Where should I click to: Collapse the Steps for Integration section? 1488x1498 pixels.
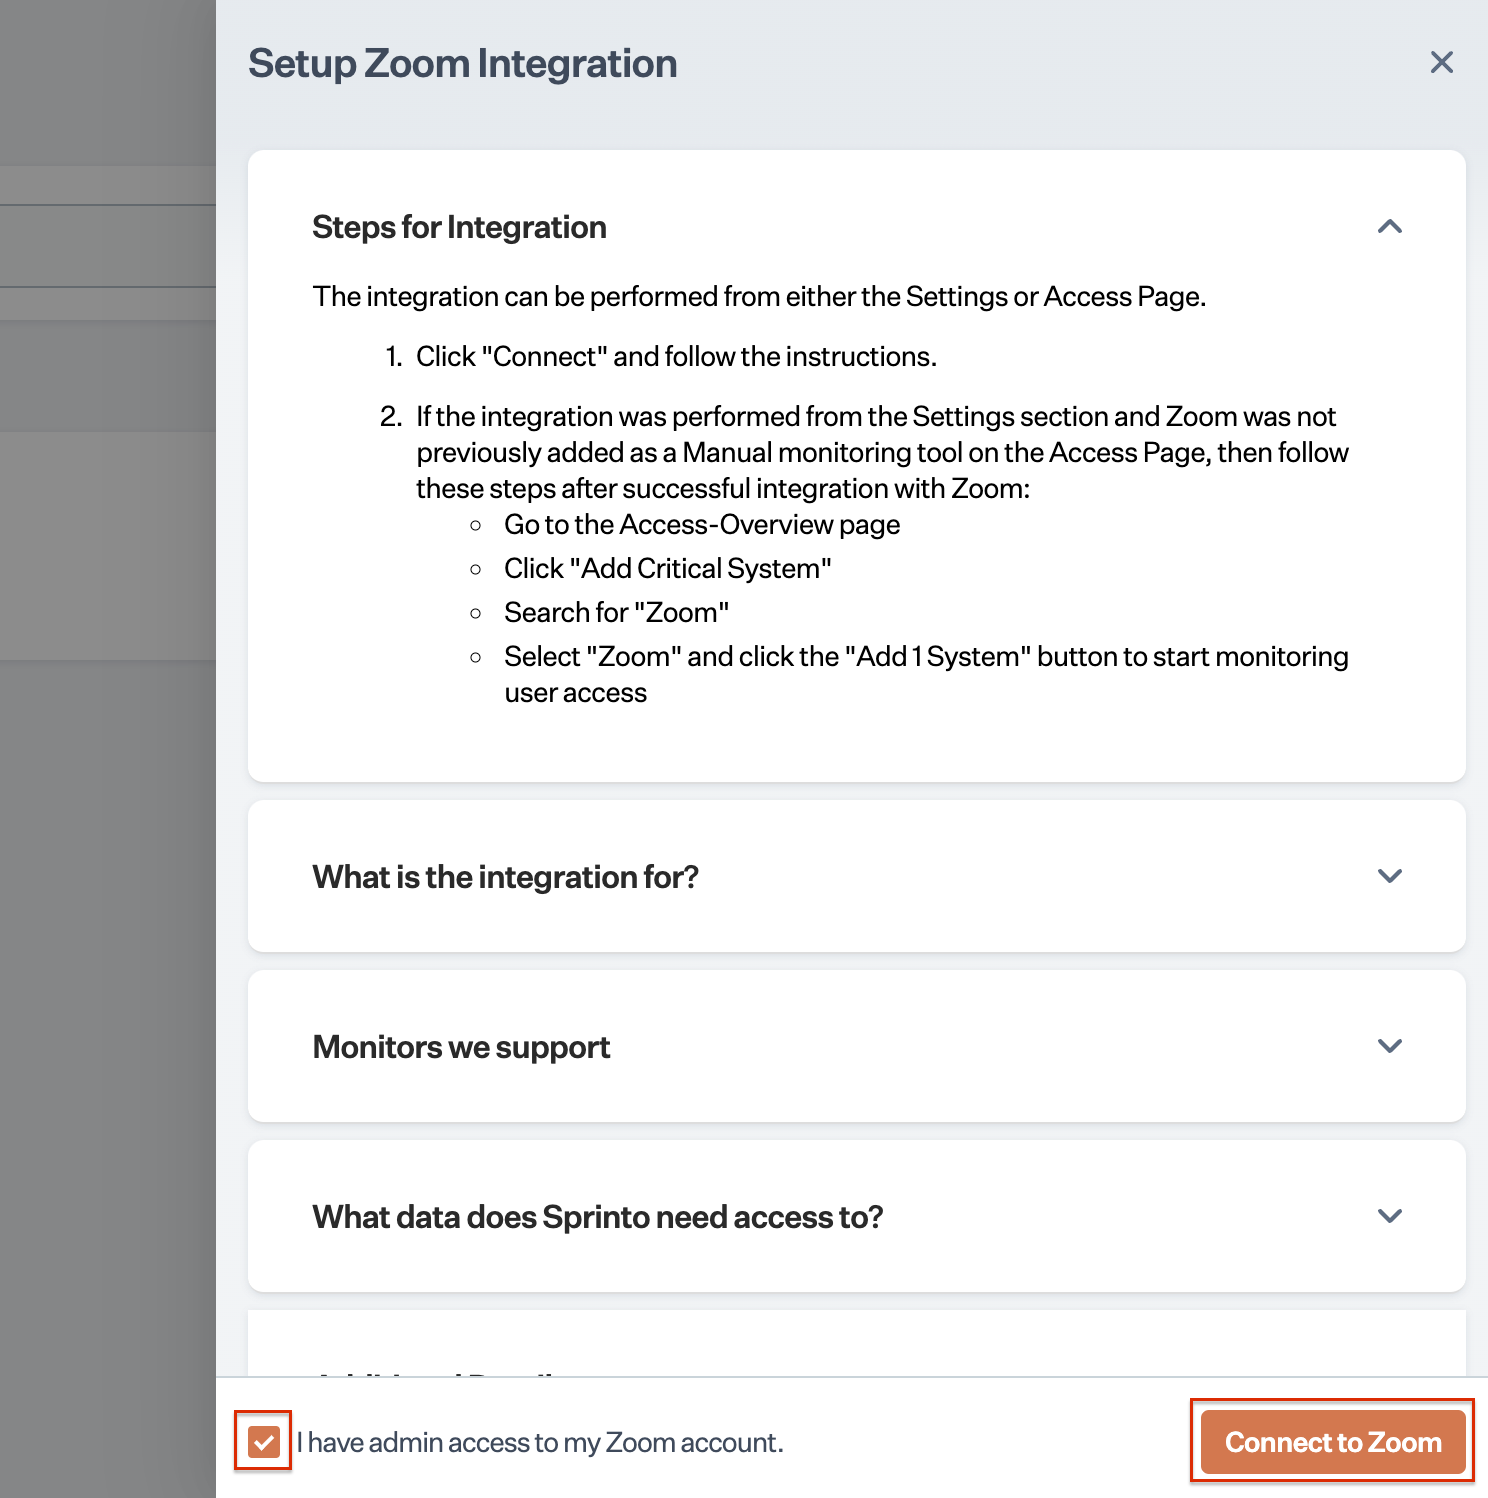[1389, 227]
